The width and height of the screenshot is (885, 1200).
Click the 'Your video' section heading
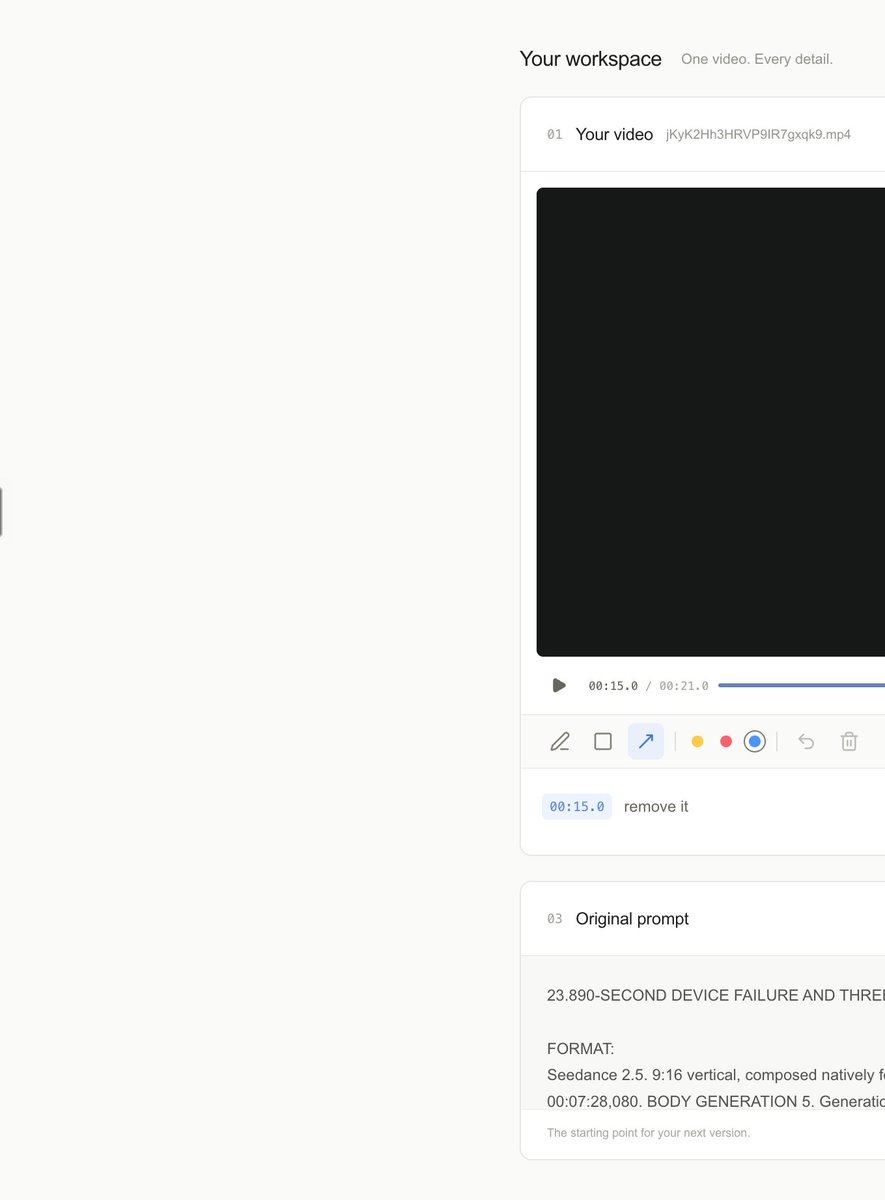point(614,134)
